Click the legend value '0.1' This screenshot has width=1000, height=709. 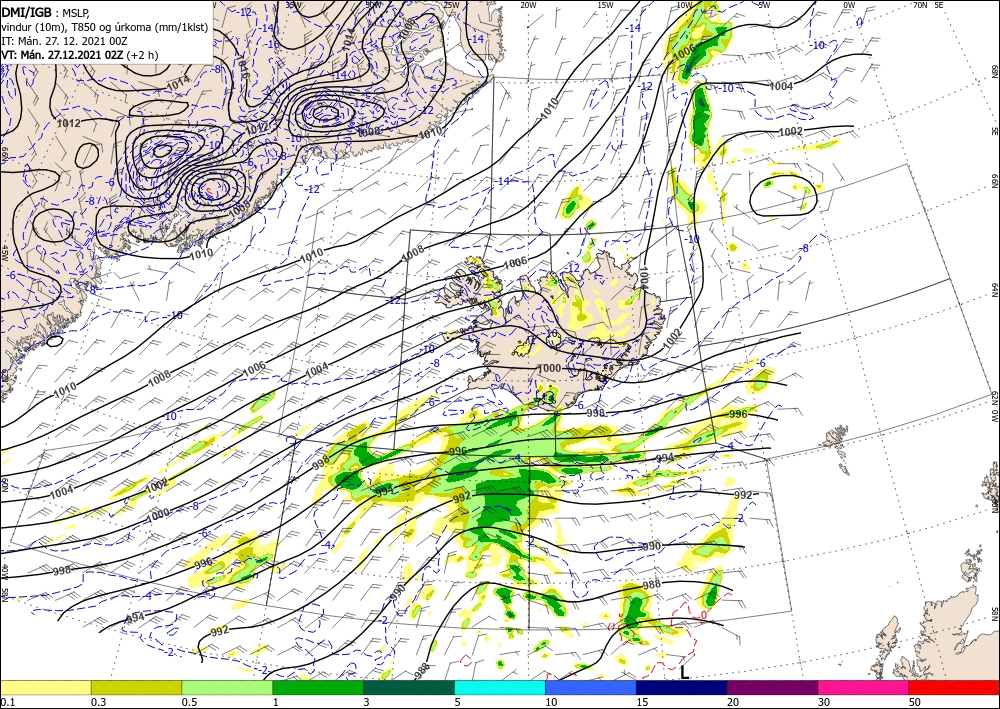pos(6,702)
